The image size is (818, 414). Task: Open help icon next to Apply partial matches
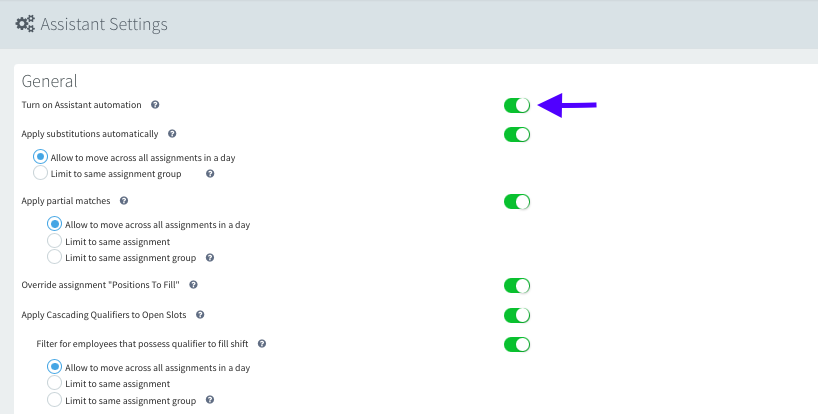point(124,201)
